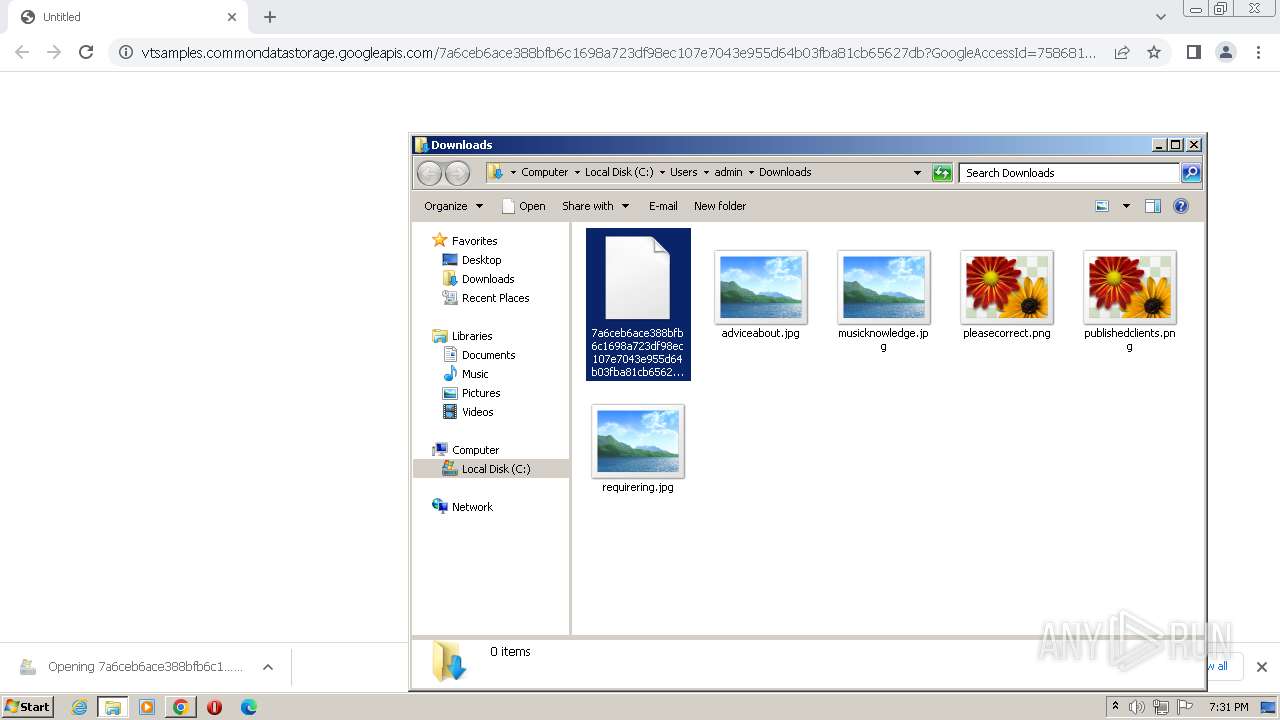Click the volume speaker tray icon
The image size is (1280, 720).
click(x=1137, y=707)
